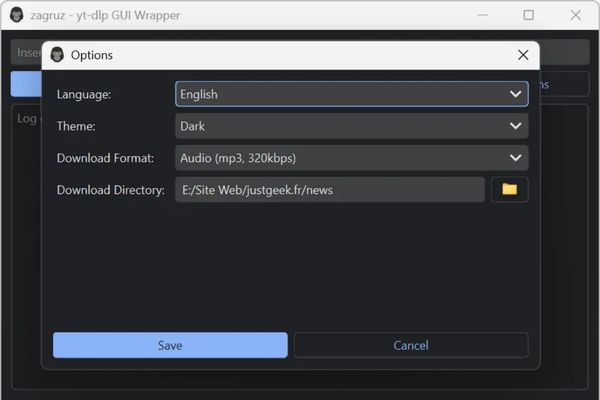
Task: Close the Options dialog with X
Action: [522, 55]
